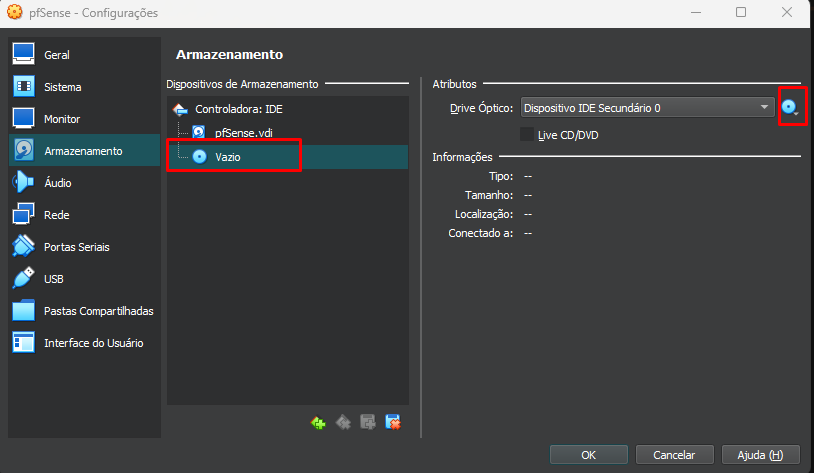The image size is (814, 473).
Task: Click the Interface do Usuário window icon
Action: click(x=23, y=343)
